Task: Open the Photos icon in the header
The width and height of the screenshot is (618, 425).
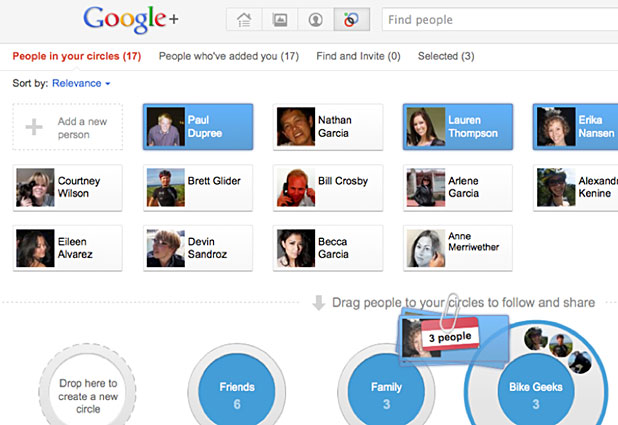Action: 280,19
